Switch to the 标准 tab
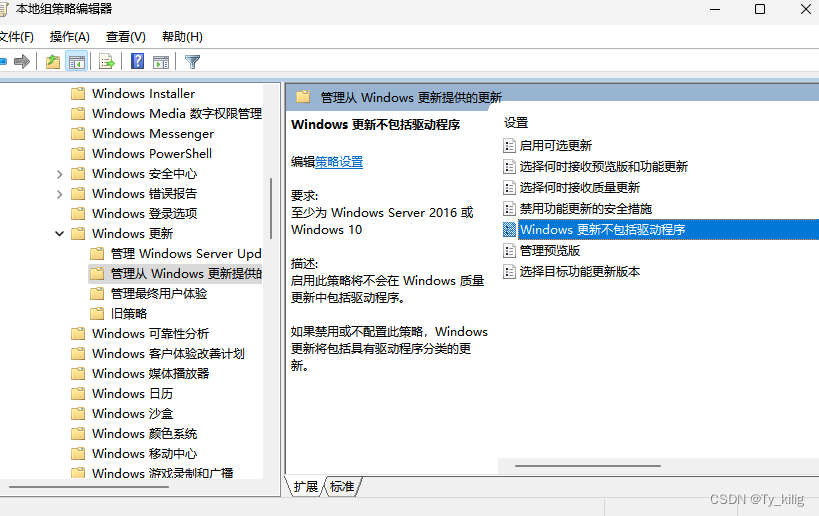Screen dimensions: 819x516 [342, 487]
